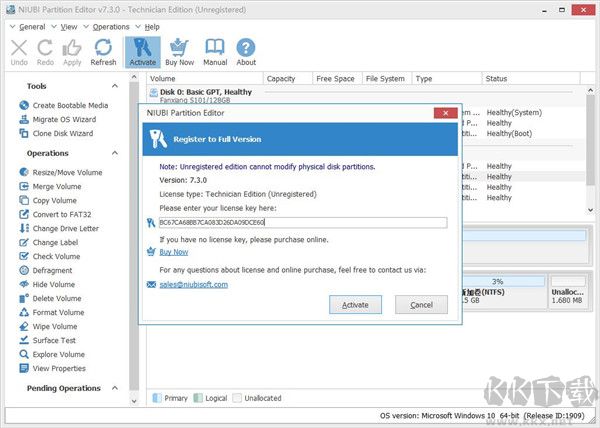This screenshot has width=600, height=428.
Task: Collapse the Pending Operations section
Action: [x=115, y=388]
